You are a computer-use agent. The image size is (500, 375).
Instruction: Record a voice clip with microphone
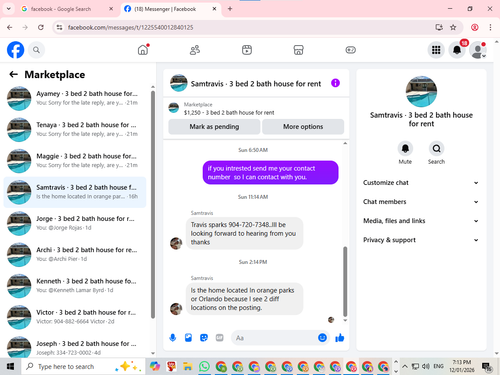[173, 338]
